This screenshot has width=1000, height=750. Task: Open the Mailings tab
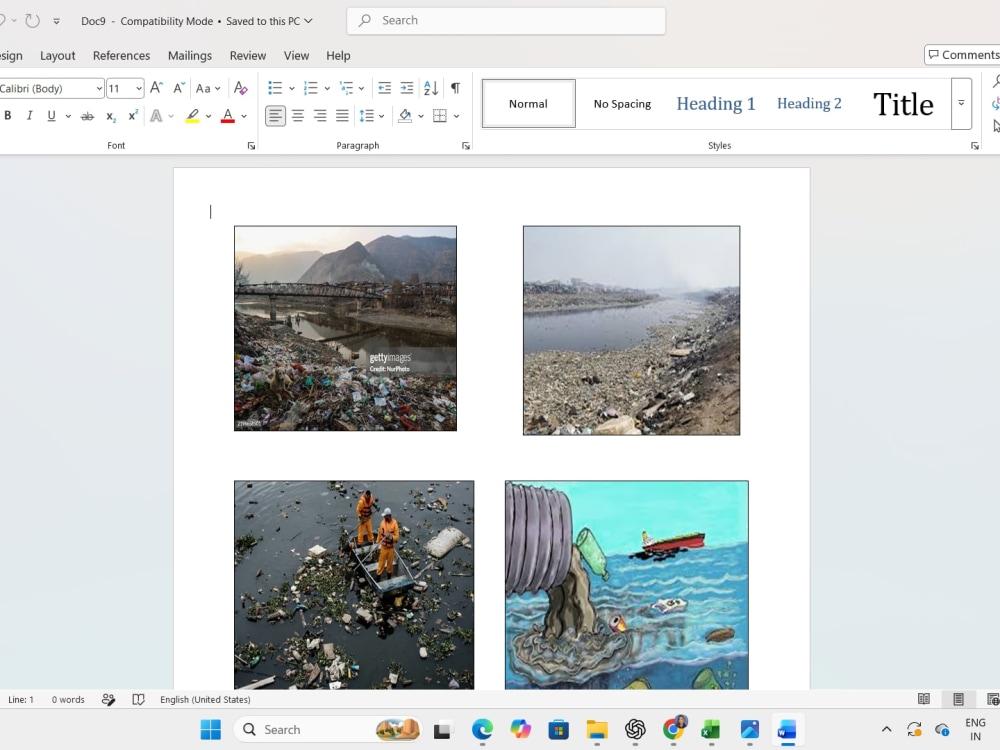tap(189, 55)
